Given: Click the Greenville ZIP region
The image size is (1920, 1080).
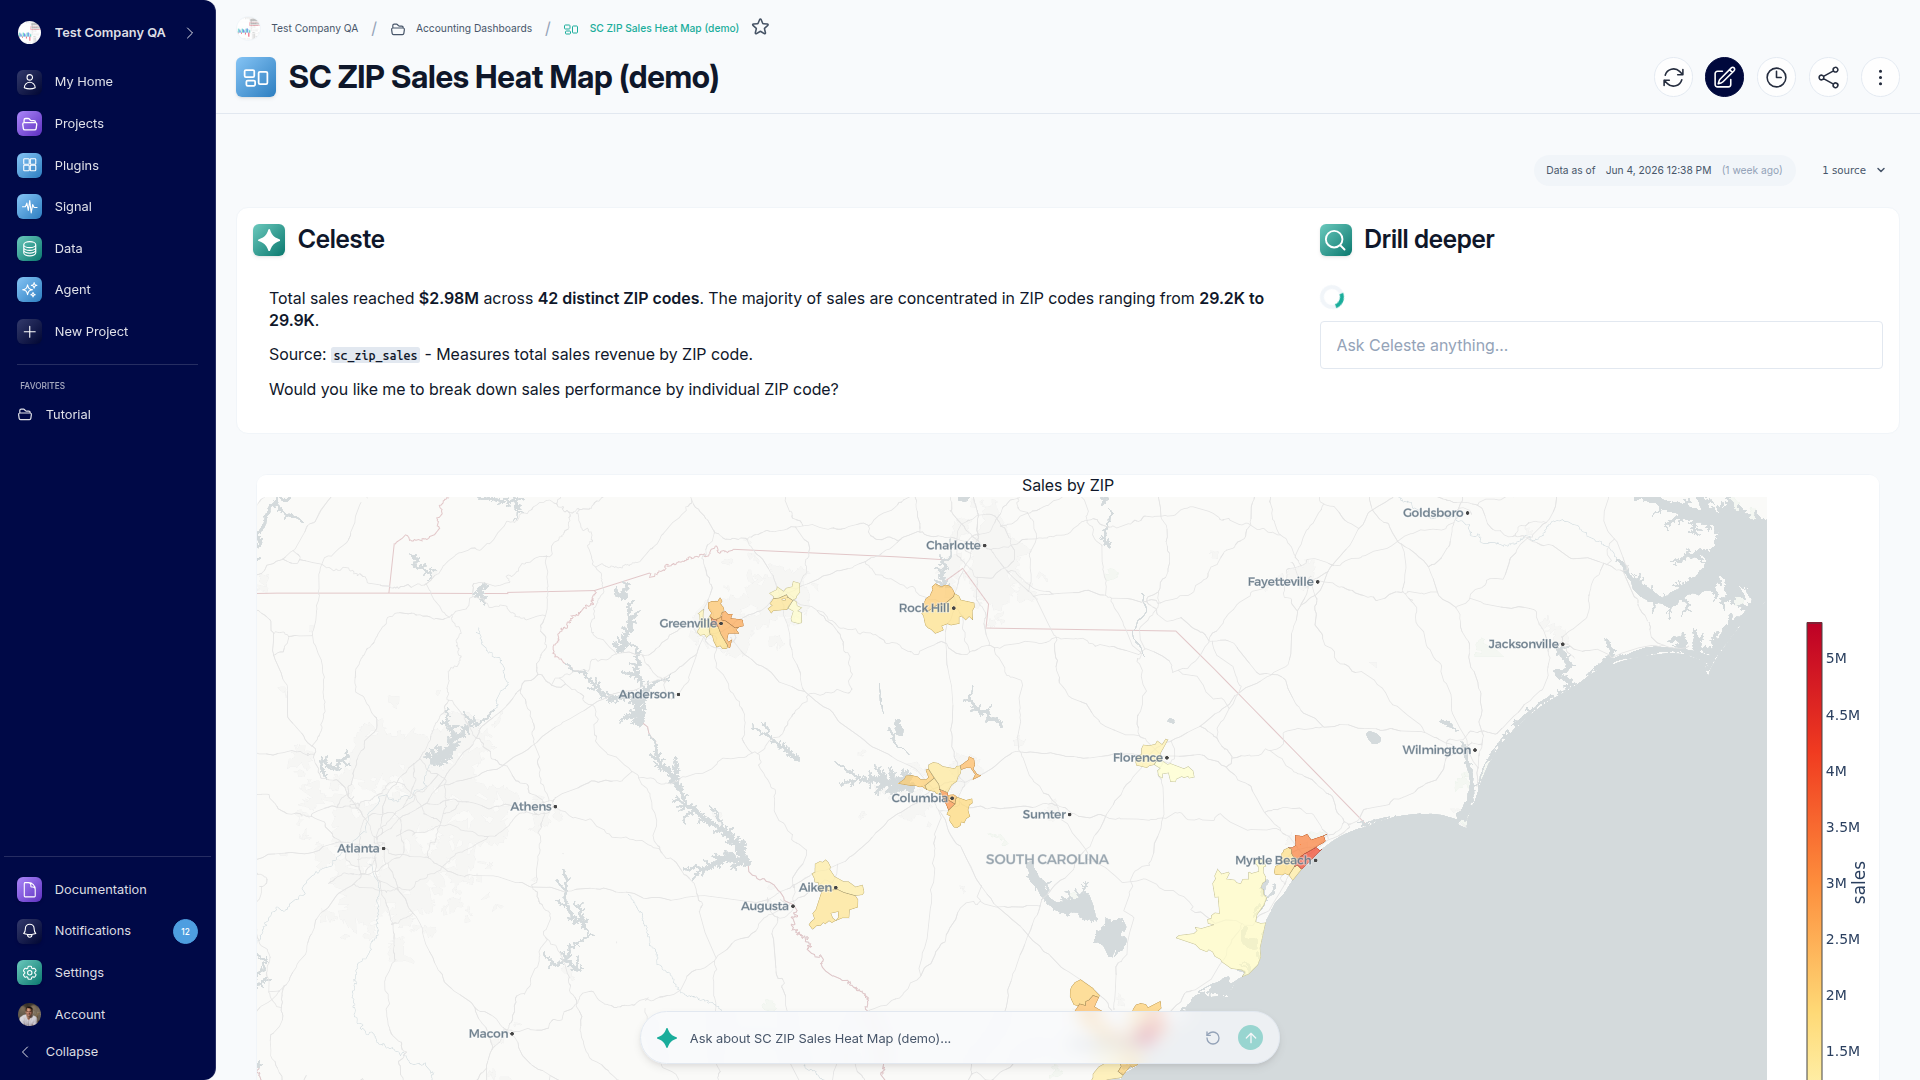Looking at the screenshot, I should [723, 624].
